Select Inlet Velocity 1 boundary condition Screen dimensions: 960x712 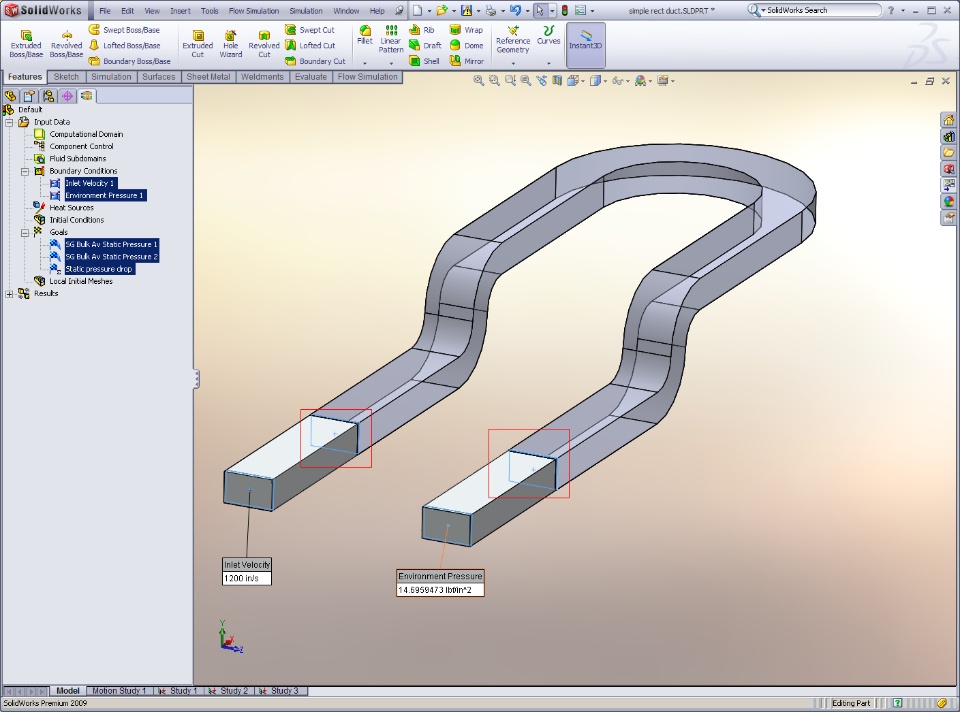(x=89, y=183)
